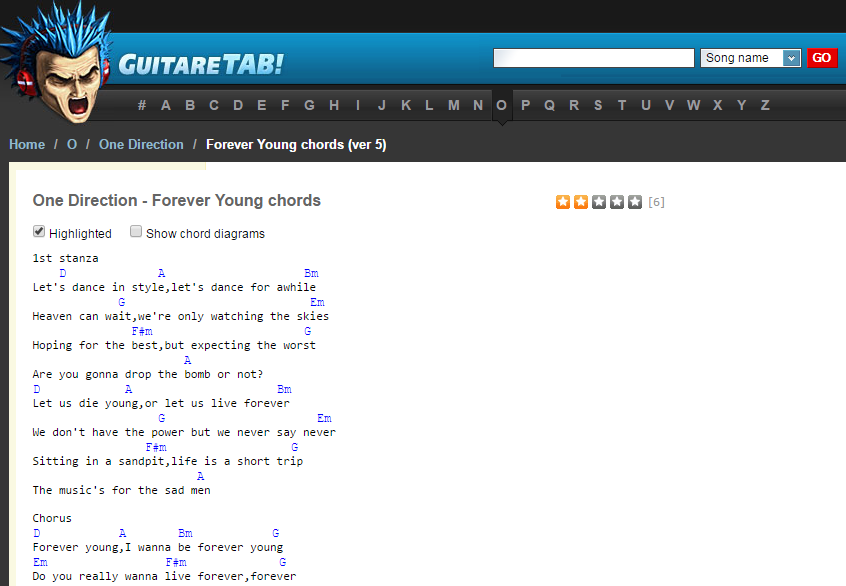846x586 pixels.
Task: Click the A chord above 'sad men'
Action: click(x=201, y=476)
